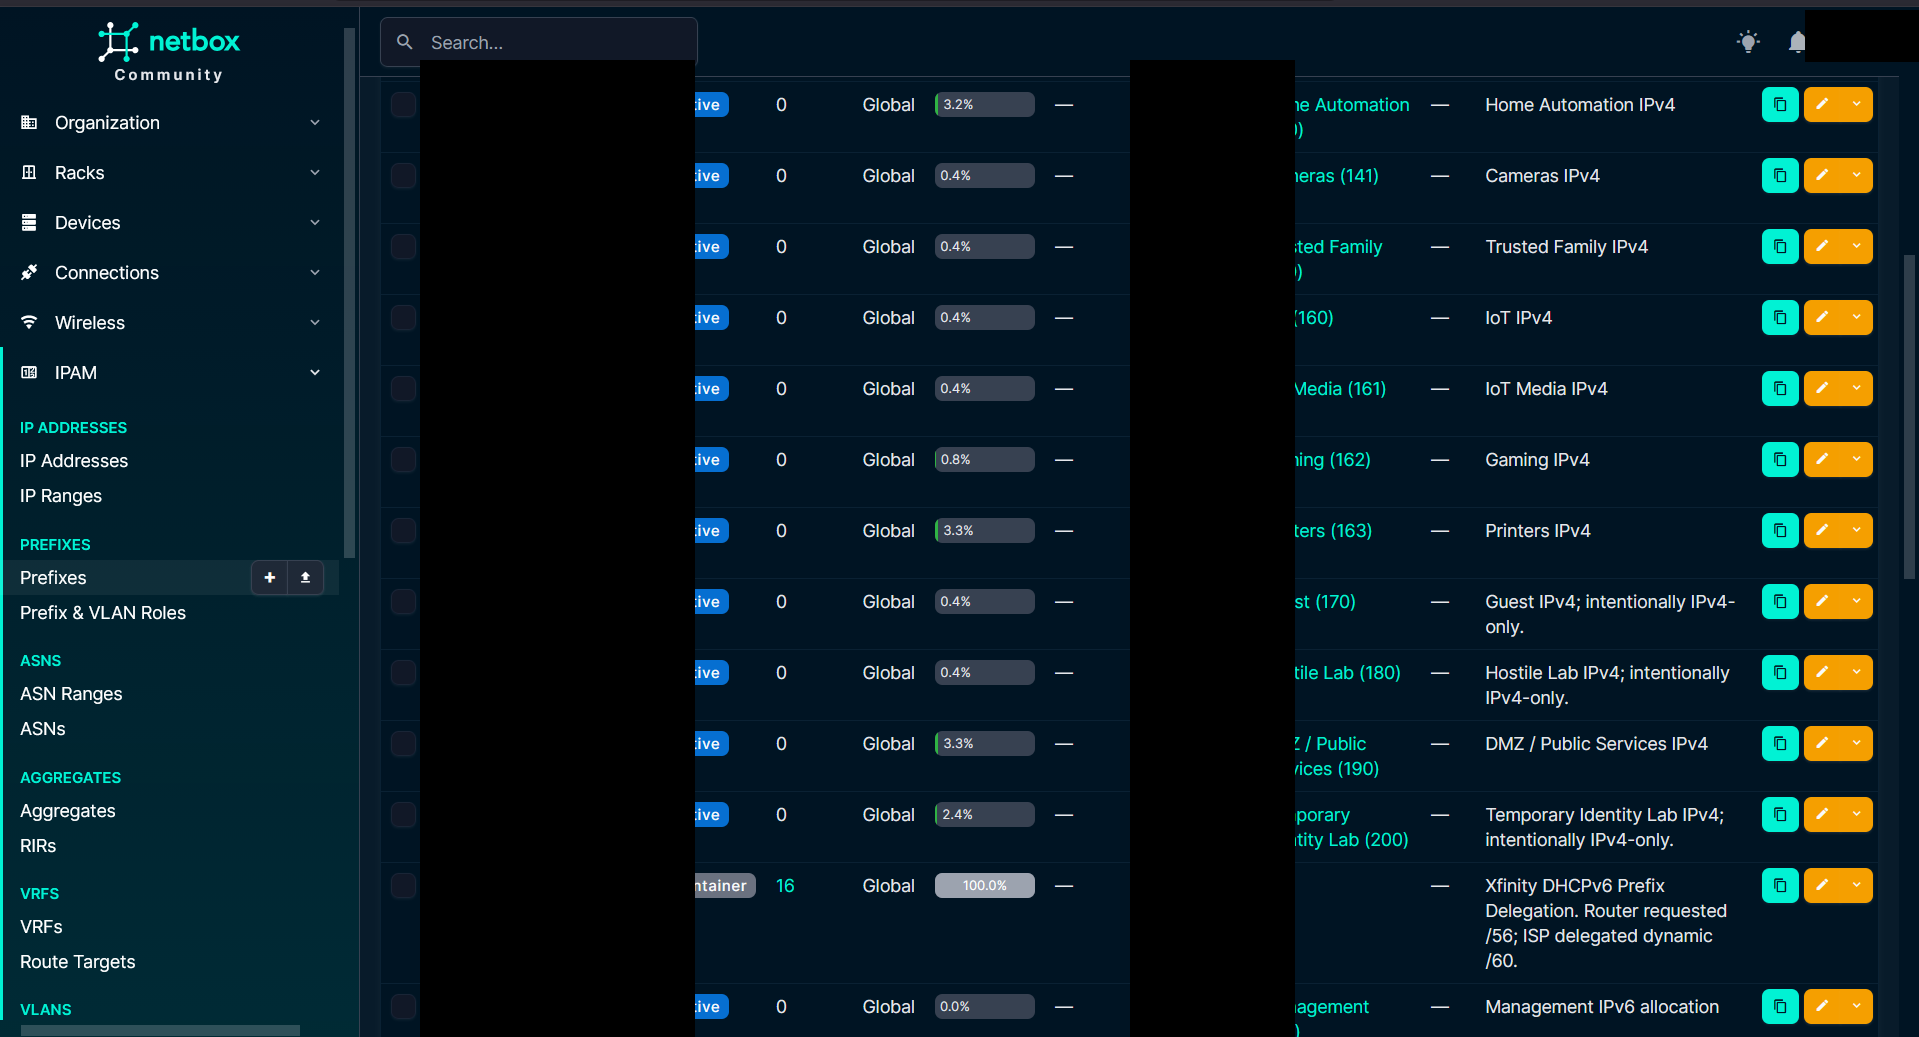Expand the Wireless menu section
This screenshot has height=1037, width=1919.
(x=171, y=323)
